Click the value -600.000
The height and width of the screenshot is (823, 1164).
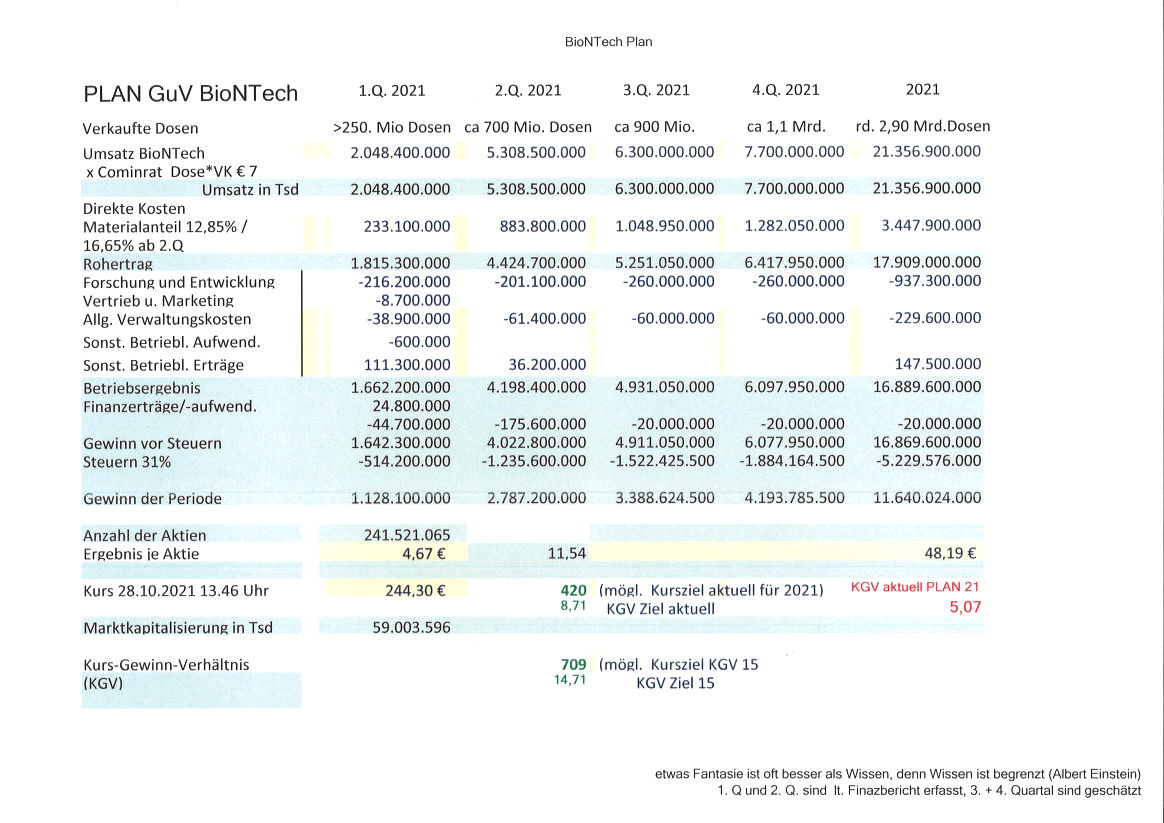[419, 341]
